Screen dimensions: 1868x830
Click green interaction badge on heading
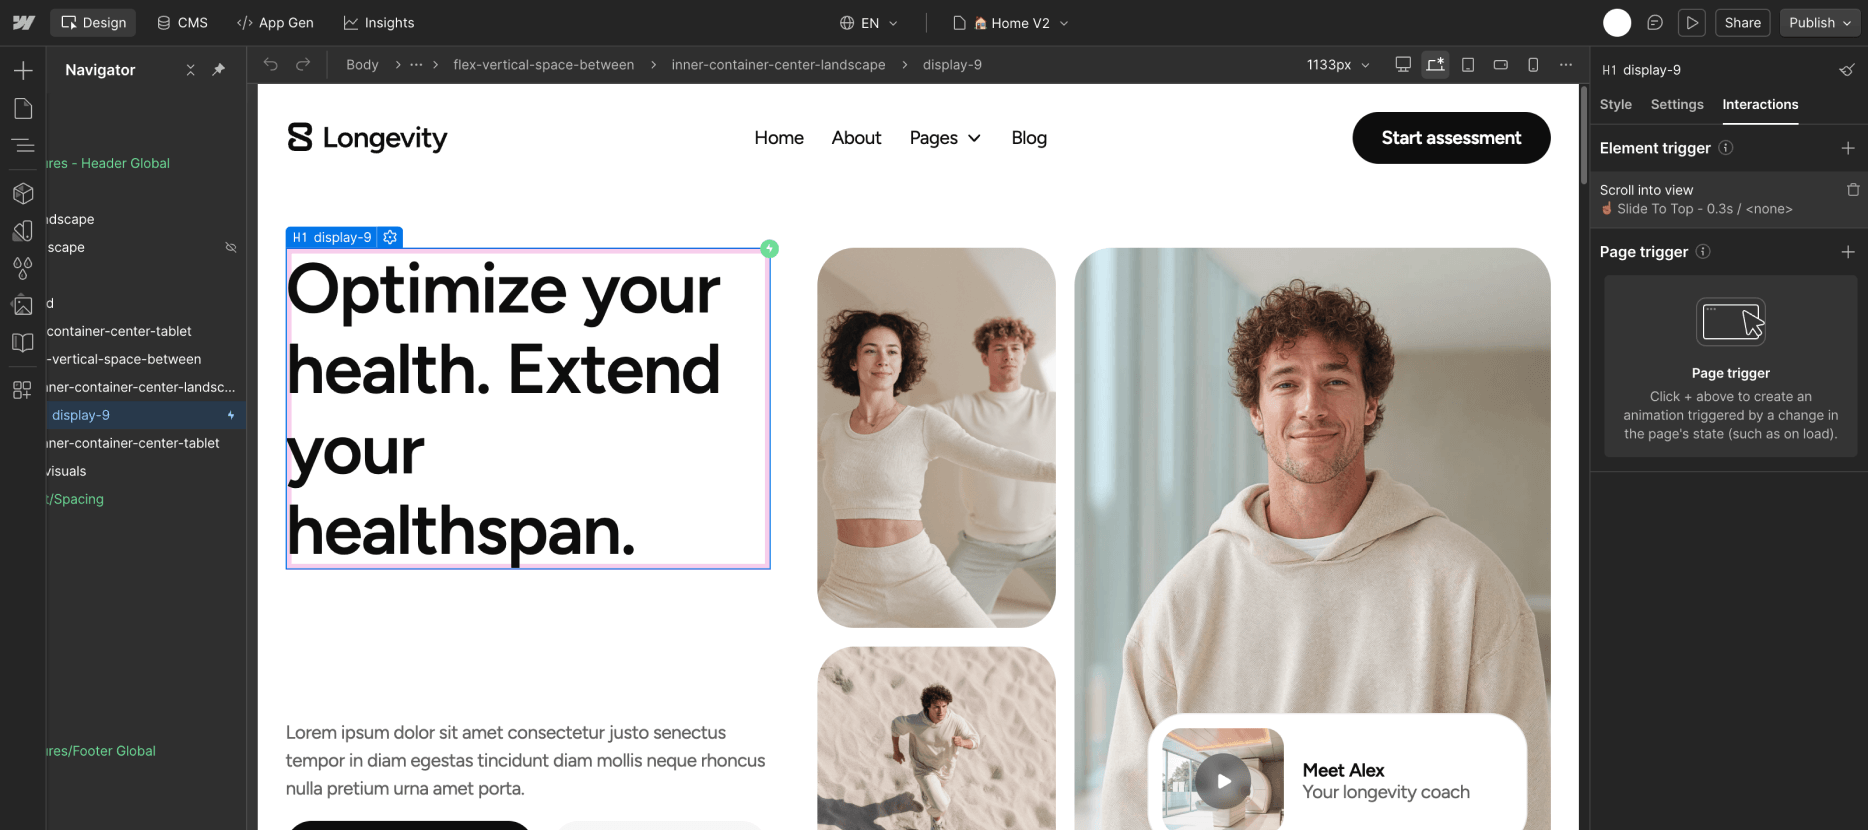(769, 248)
